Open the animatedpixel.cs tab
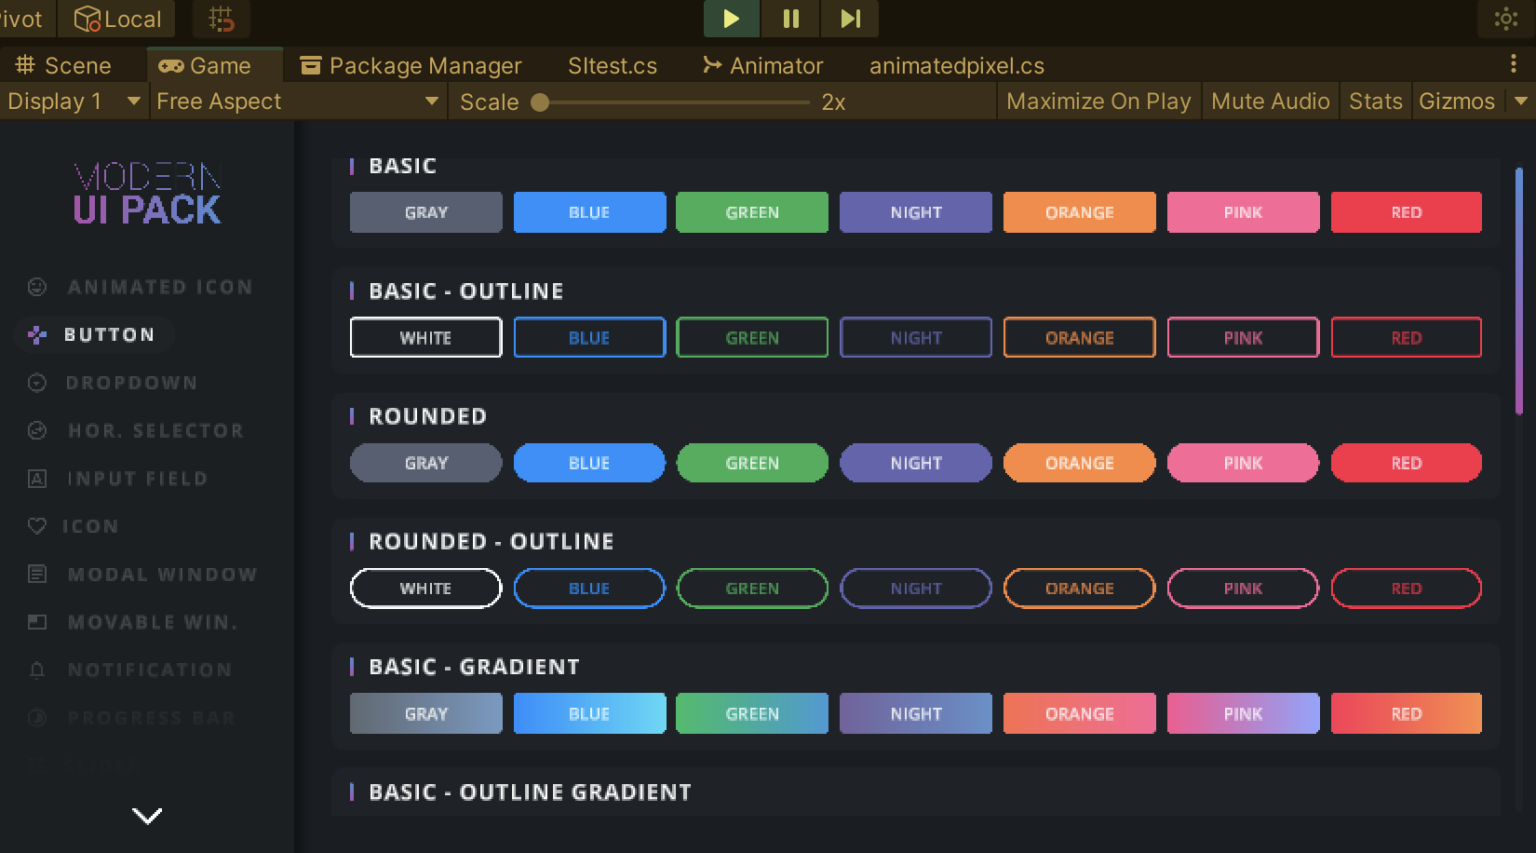 coord(956,65)
